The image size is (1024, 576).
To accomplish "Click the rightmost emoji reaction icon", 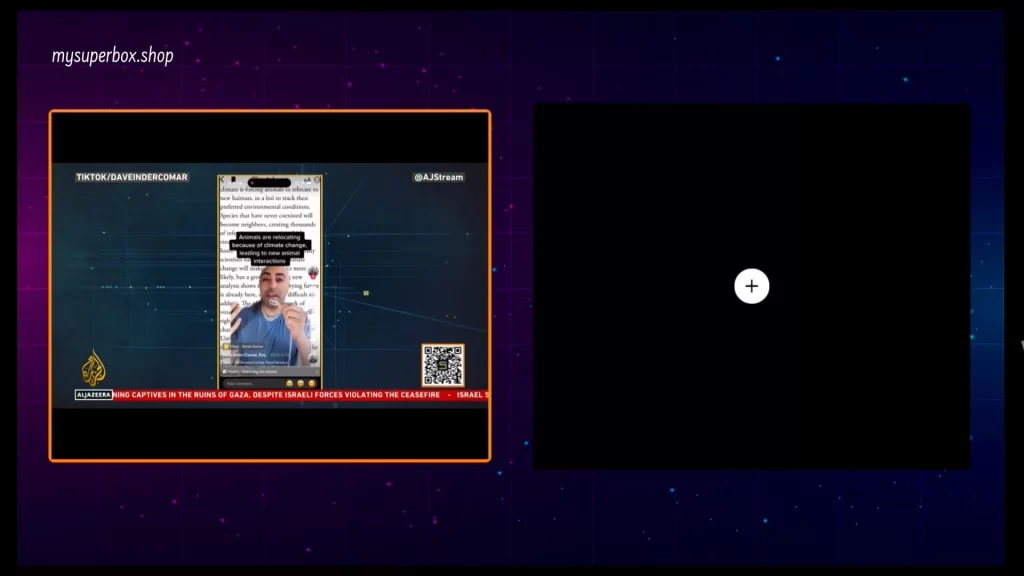I will coord(312,383).
